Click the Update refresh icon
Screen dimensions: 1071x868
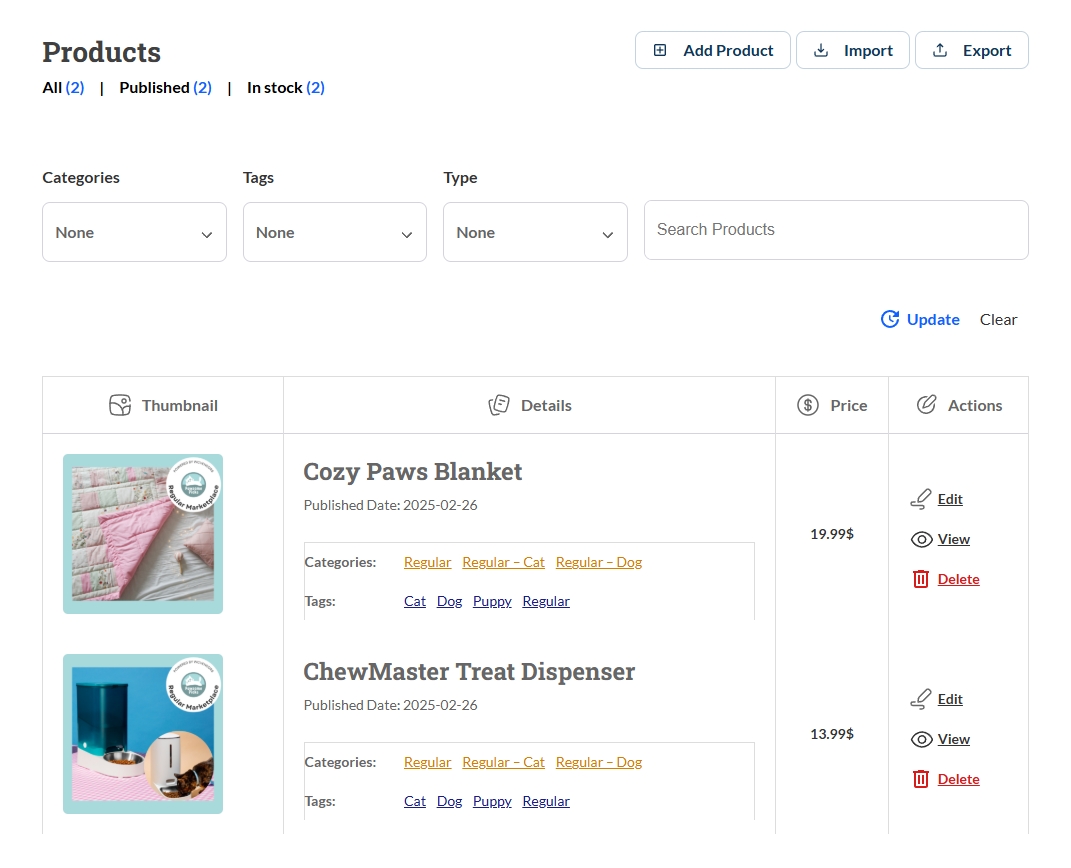[x=889, y=319]
